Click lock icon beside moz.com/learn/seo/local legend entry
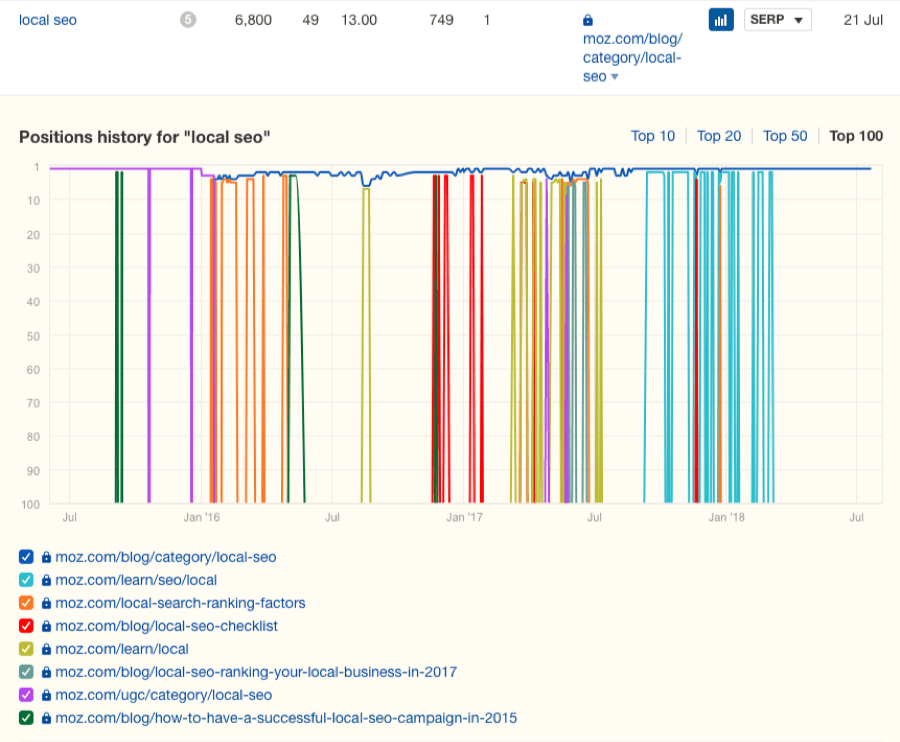The image size is (900, 742). (x=46, y=580)
